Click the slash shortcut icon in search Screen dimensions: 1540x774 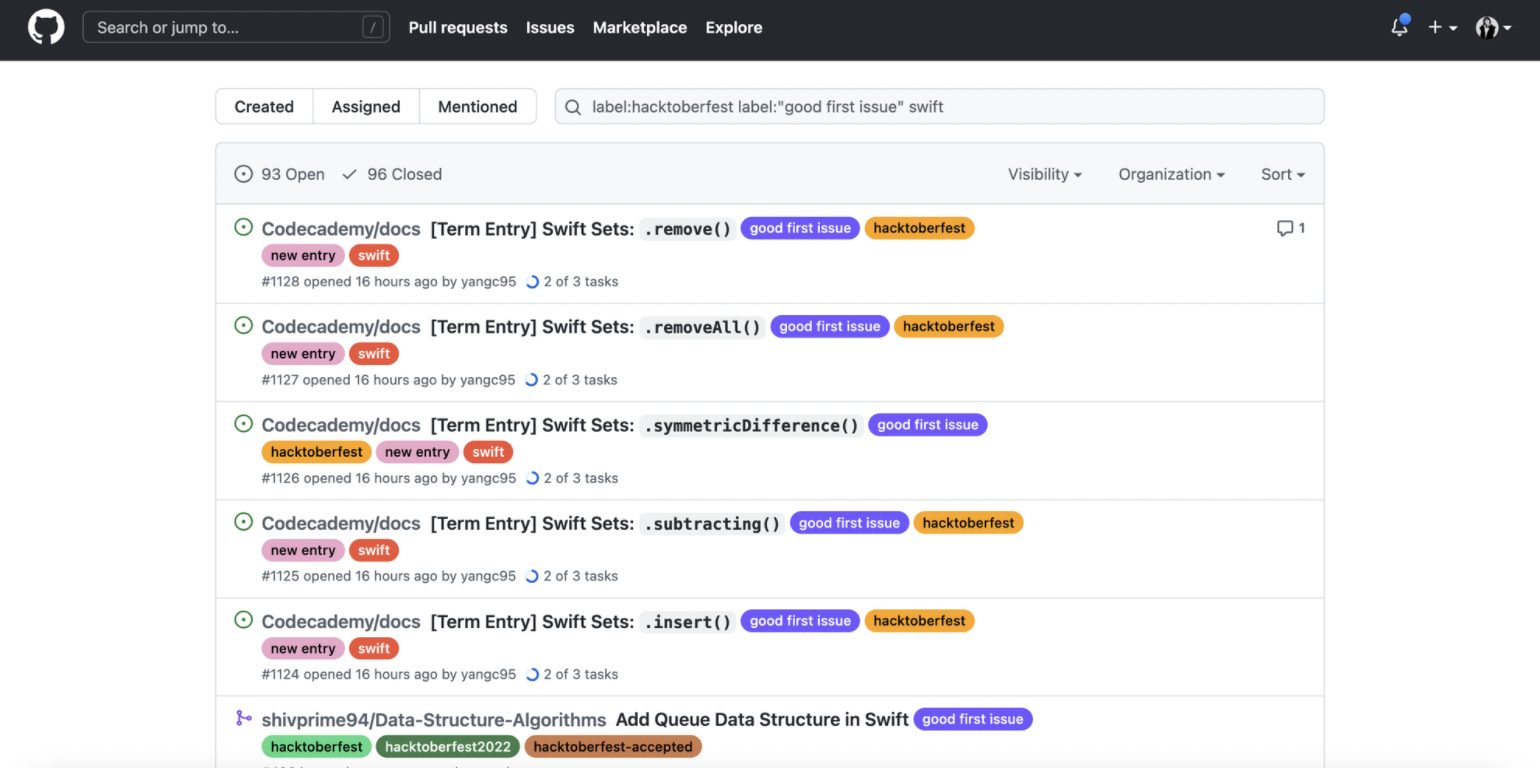[373, 28]
